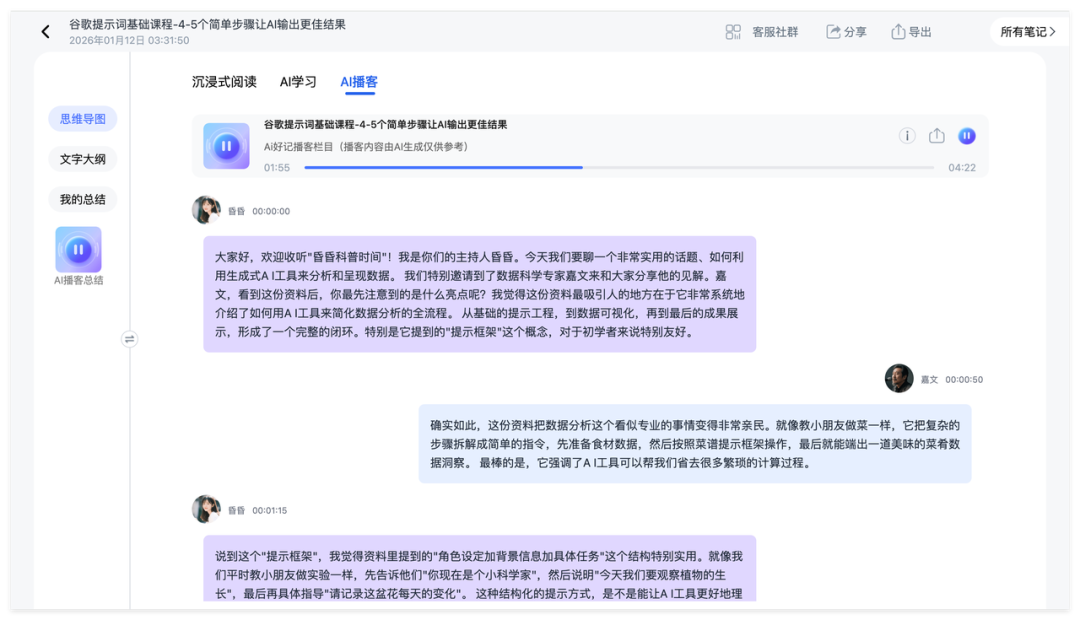Switch to the AI学习 tab

[300, 81]
